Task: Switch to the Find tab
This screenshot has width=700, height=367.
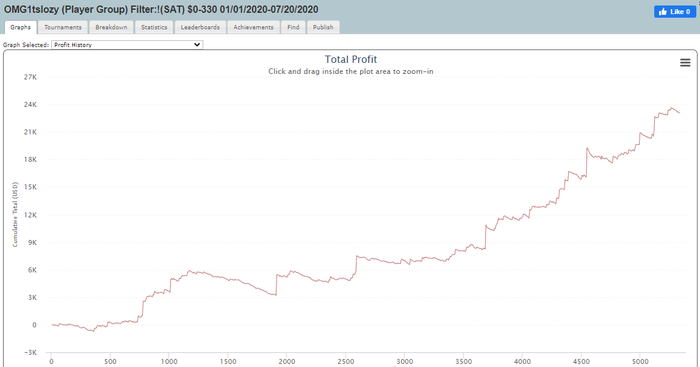Action: click(293, 27)
